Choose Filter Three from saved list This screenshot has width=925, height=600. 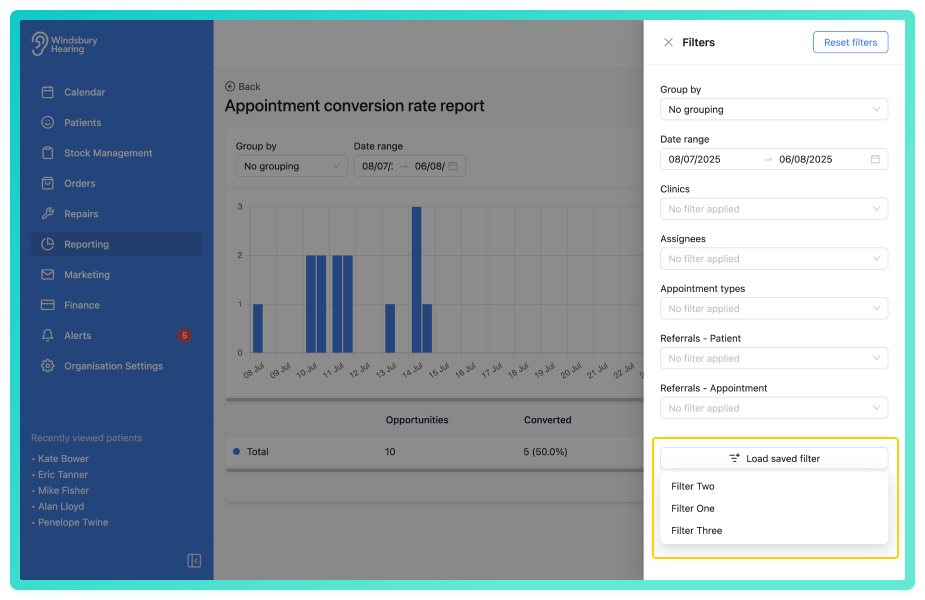696,531
